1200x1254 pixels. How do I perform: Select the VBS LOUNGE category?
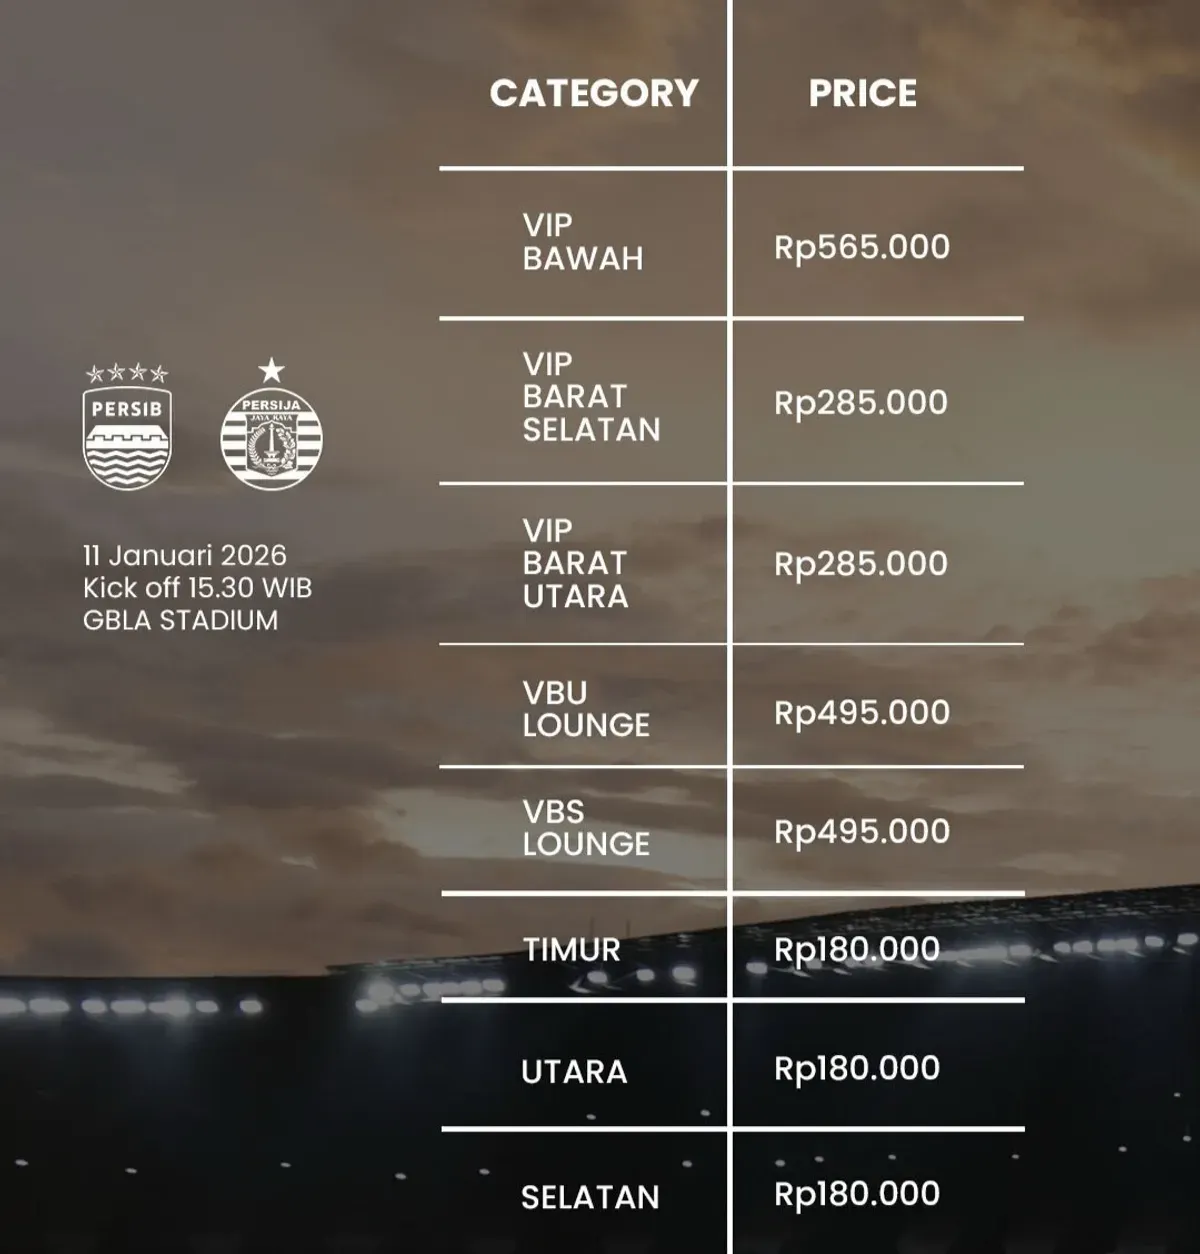click(586, 827)
